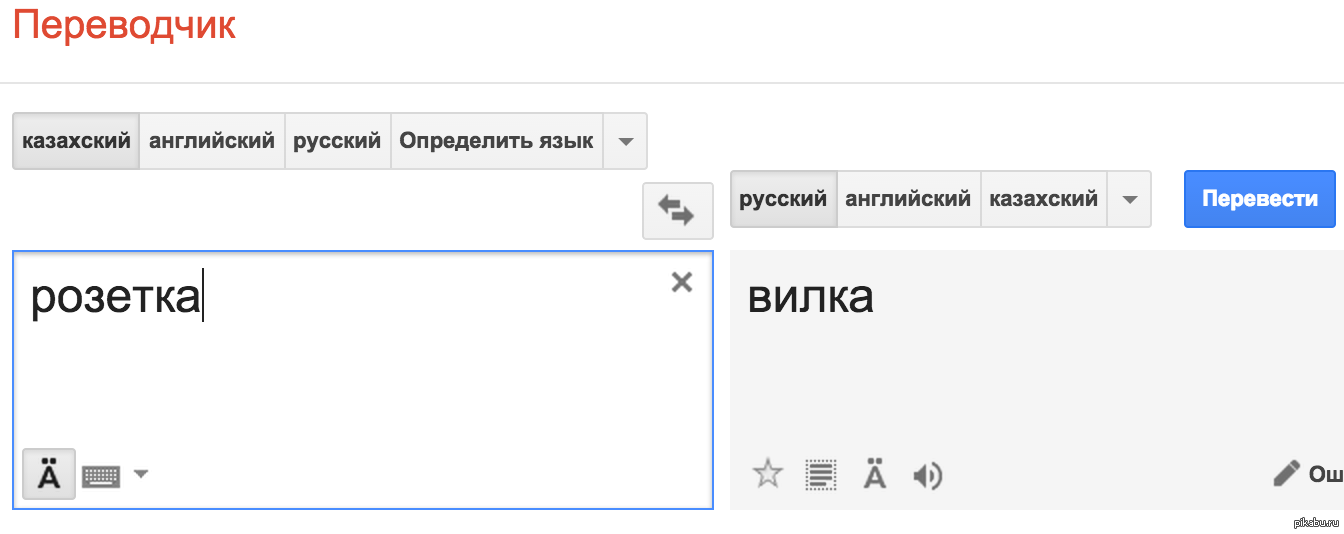Listen to the translation audio

[x=928, y=476]
